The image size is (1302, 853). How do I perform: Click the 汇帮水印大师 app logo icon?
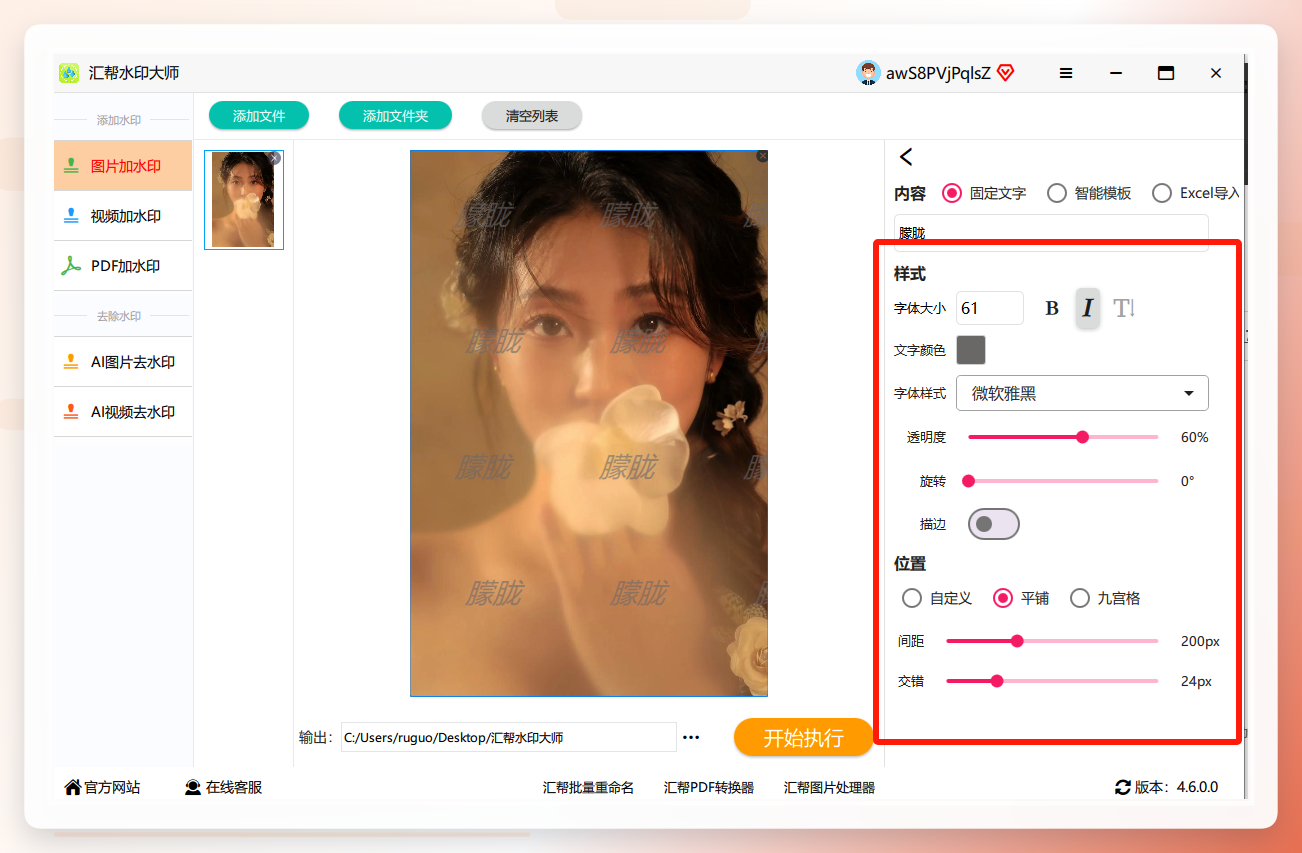(x=69, y=73)
